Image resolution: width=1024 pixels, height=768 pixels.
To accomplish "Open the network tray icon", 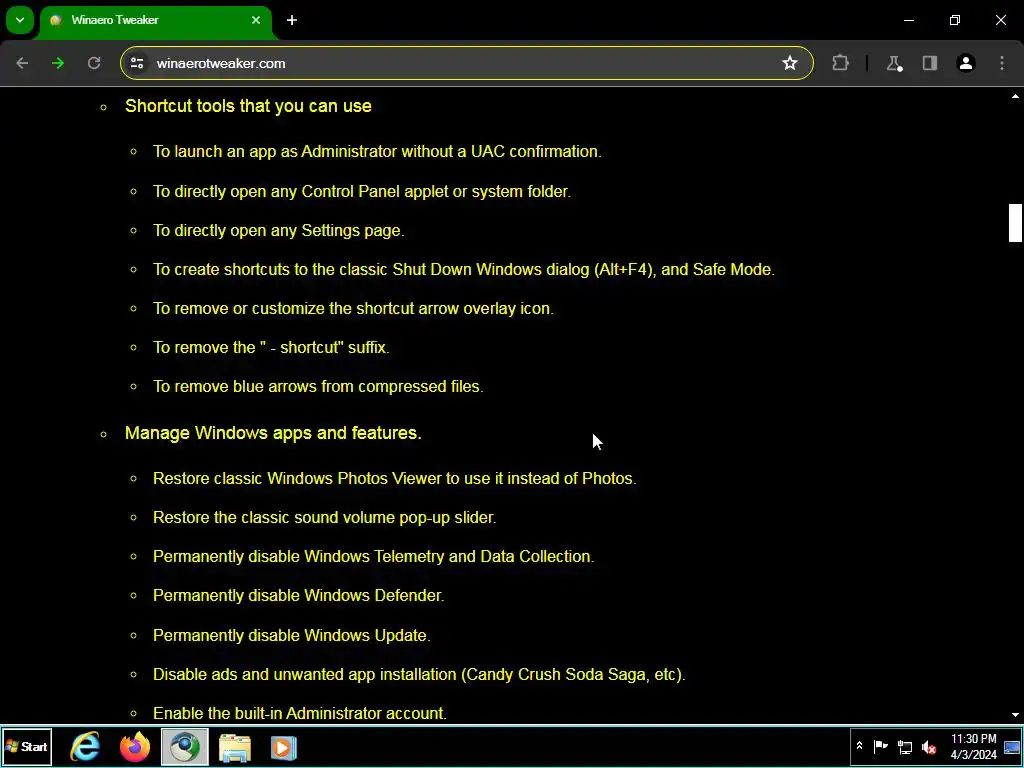I will point(904,746).
